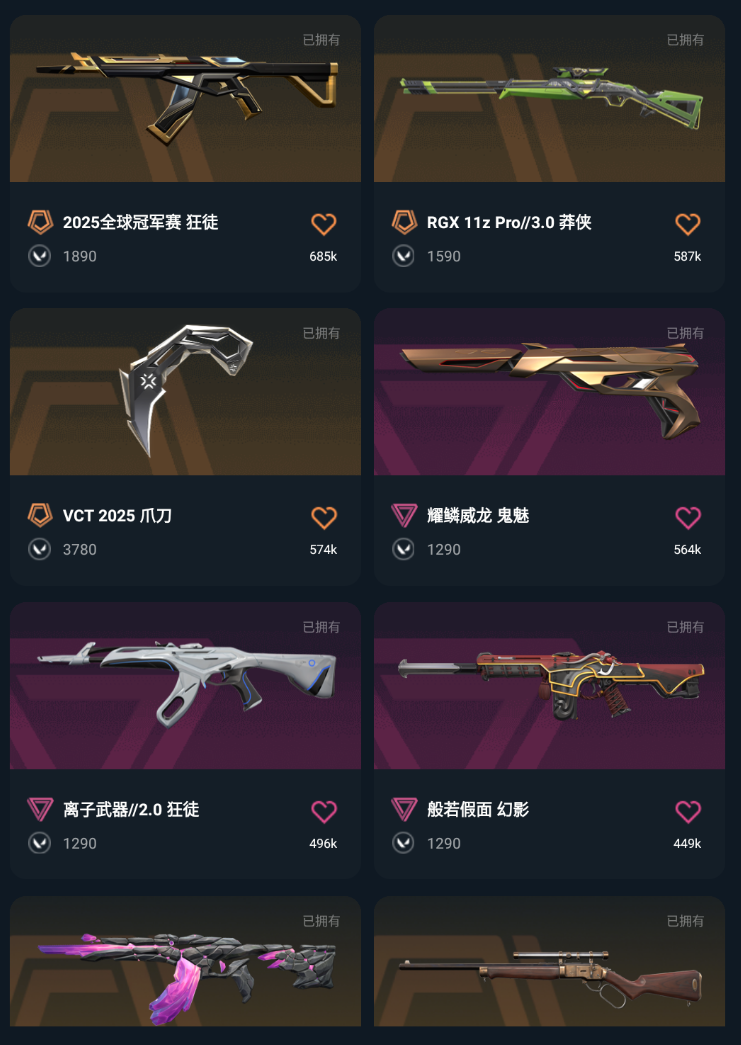The image size is (741, 1045).
Task: Open the green RGX Outlaw skin image
Action: click(x=549, y=99)
